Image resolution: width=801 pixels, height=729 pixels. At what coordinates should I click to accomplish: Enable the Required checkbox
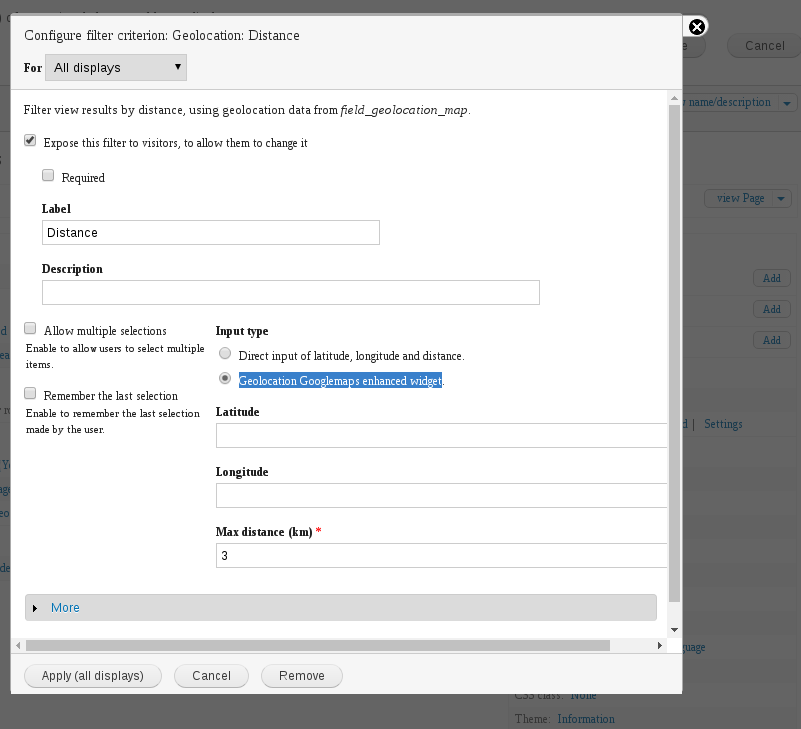click(x=48, y=176)
